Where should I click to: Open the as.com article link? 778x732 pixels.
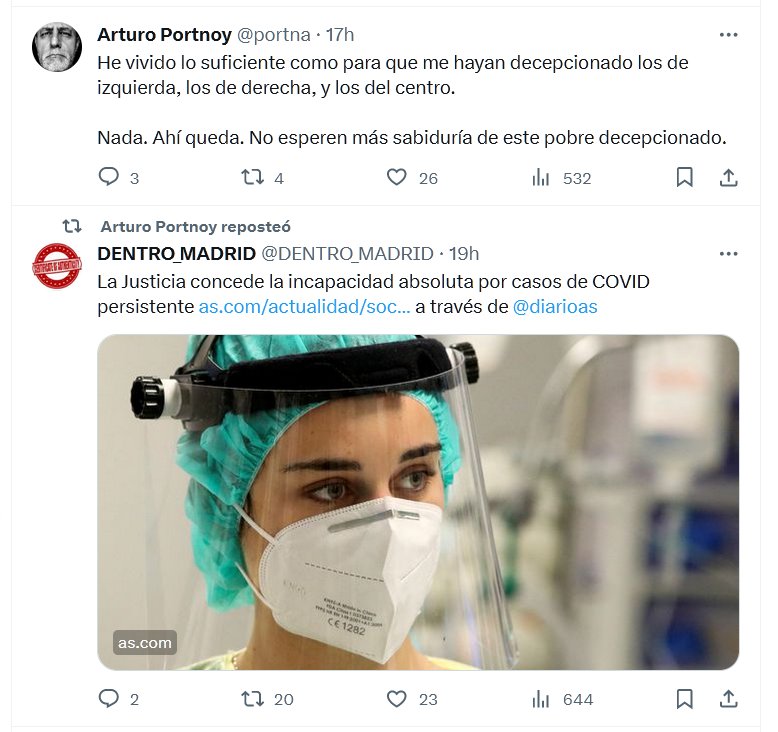[x=304, y=307]
